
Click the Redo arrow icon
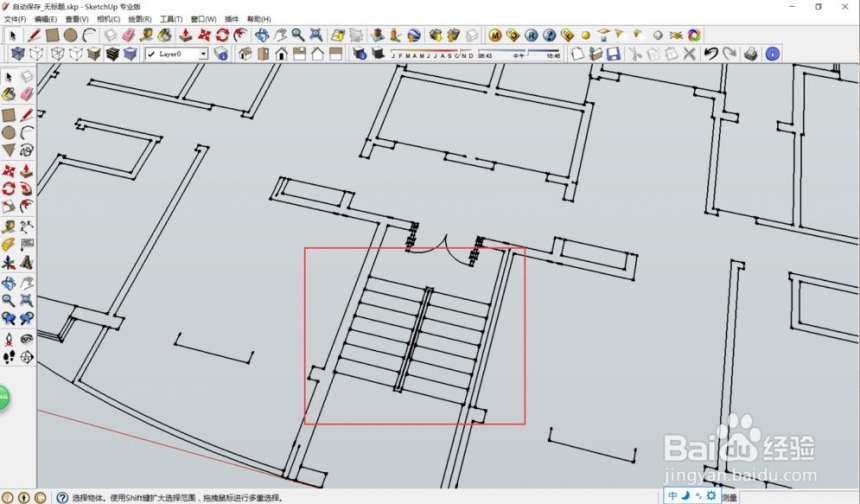[729, 54]
